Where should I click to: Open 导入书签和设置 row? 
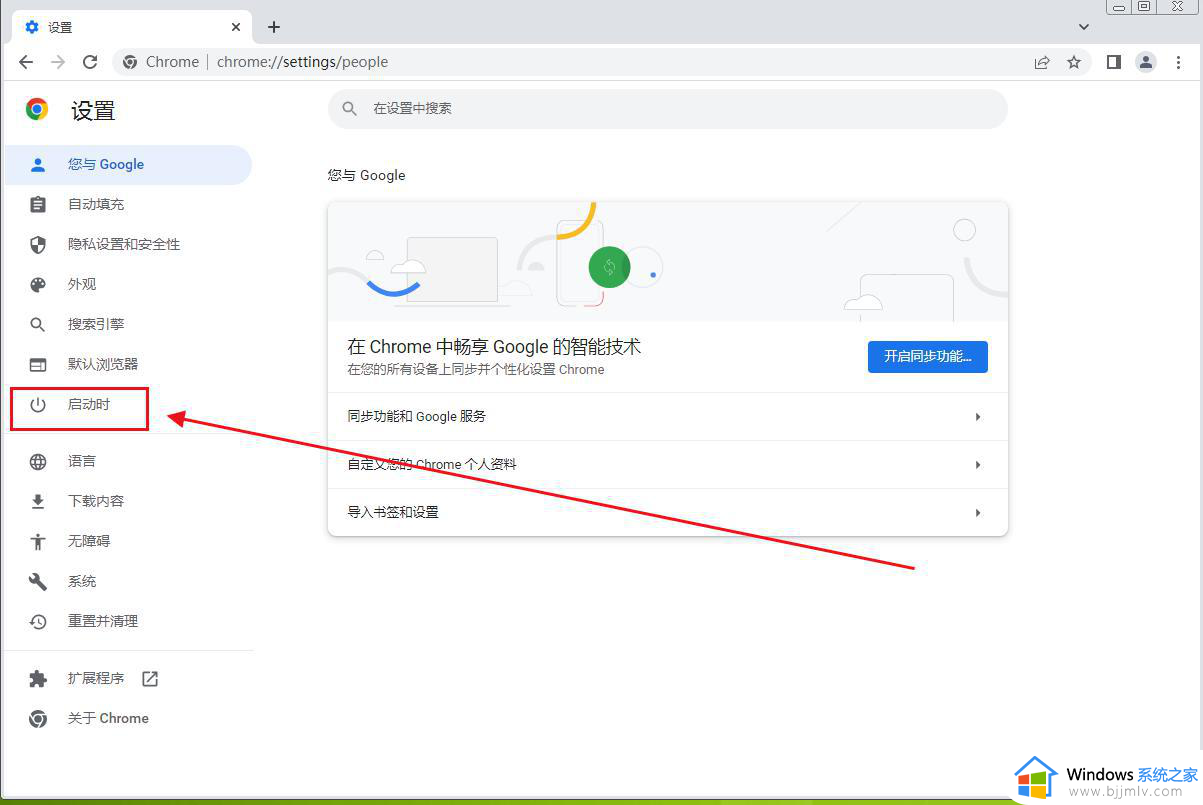[x=668, y=513]
